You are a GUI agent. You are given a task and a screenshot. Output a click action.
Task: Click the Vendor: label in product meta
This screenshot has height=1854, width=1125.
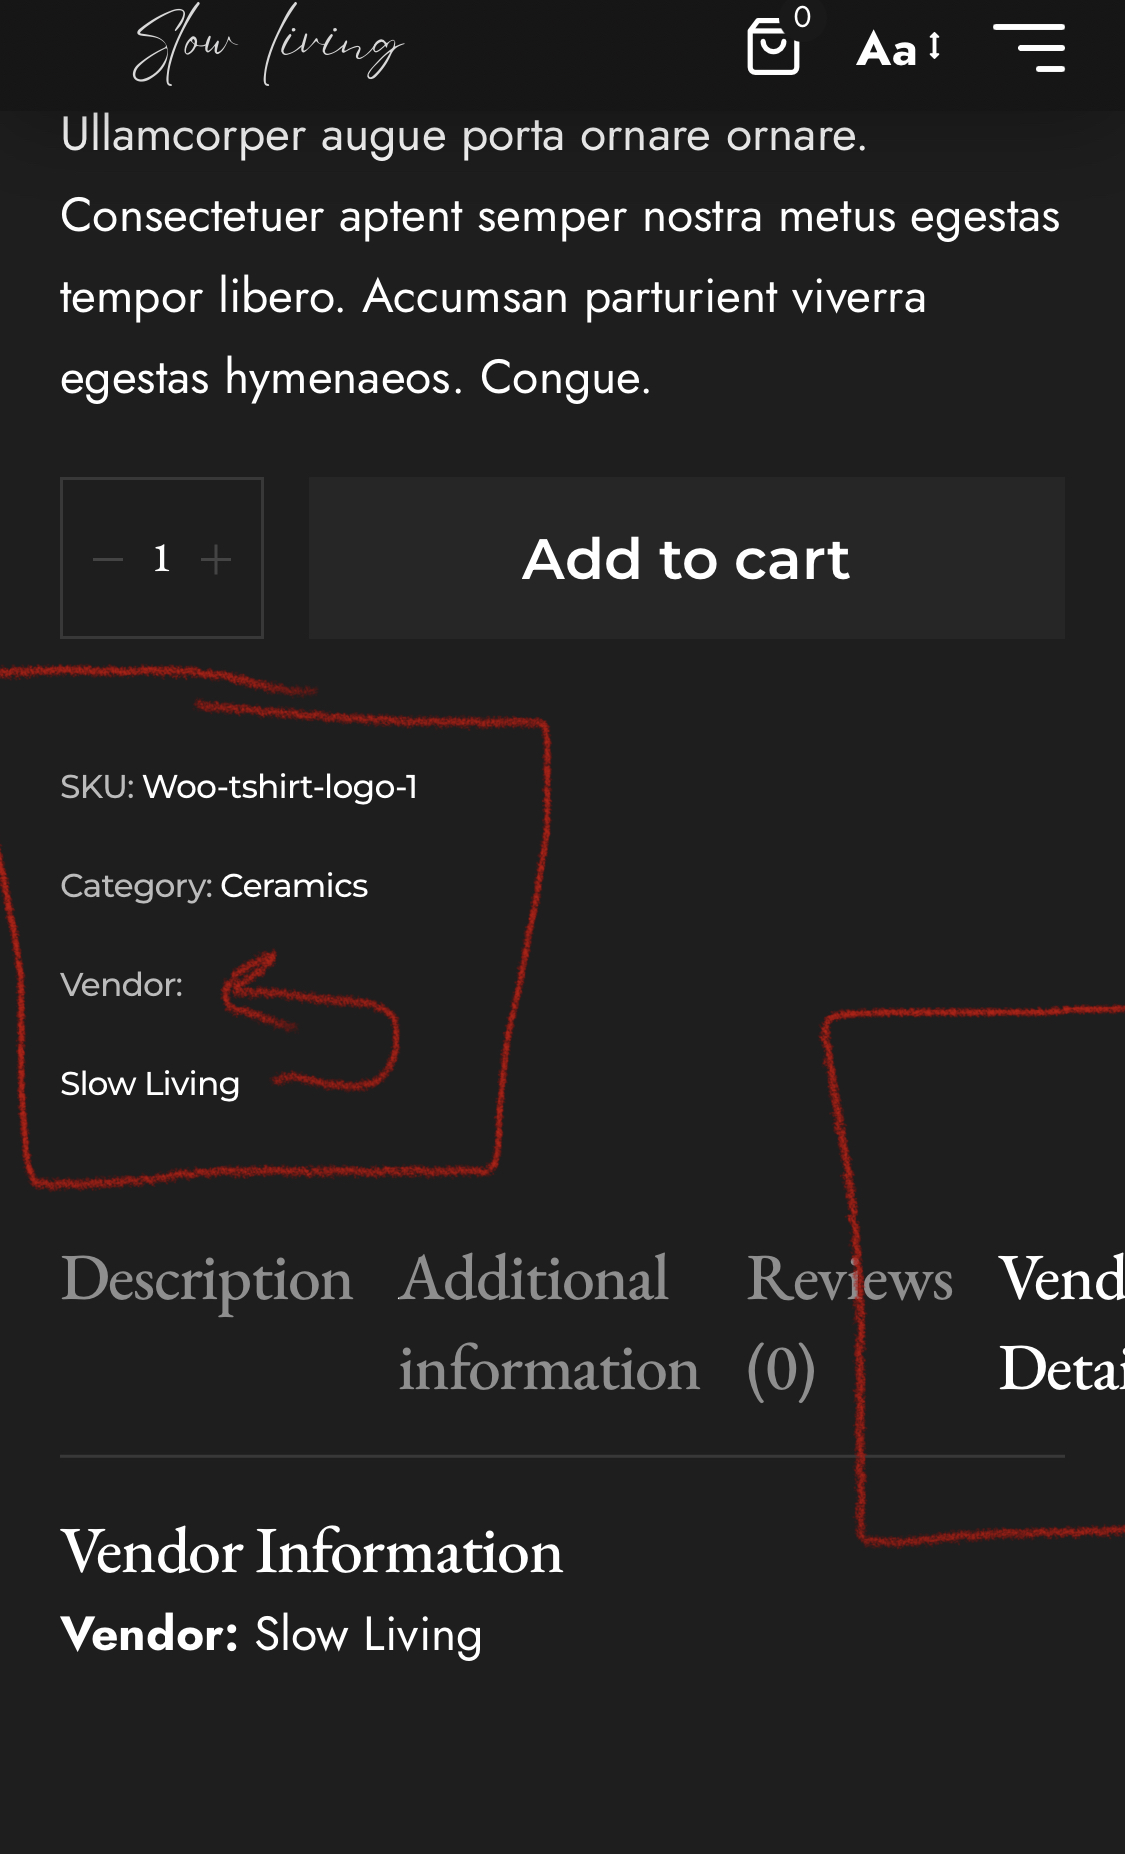(x=122, y=985)
